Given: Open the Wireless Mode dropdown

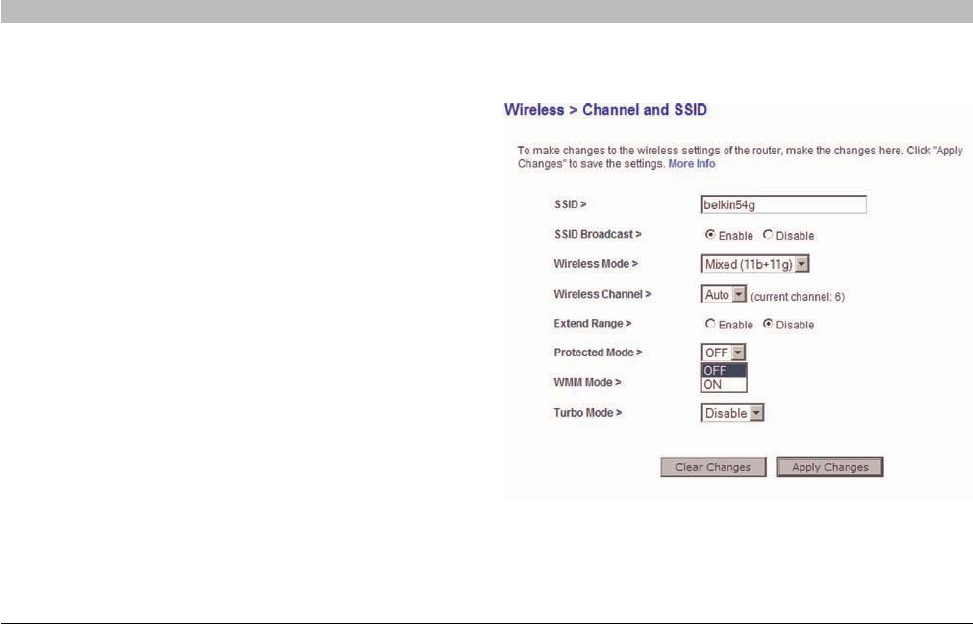Looking at the screenshot, I should point(755,264).
